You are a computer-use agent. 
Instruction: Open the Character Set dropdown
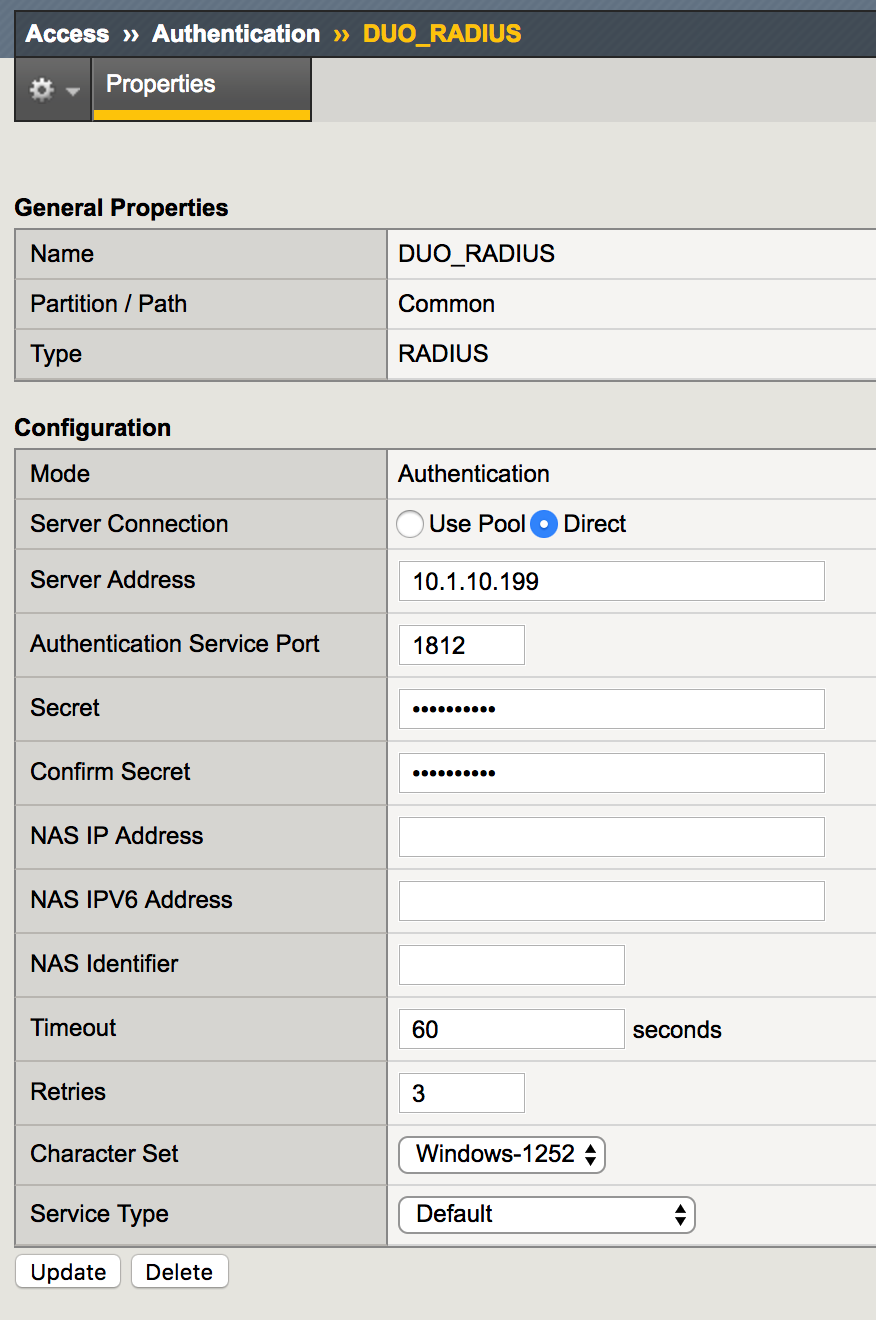click(x=502, y=1155)
